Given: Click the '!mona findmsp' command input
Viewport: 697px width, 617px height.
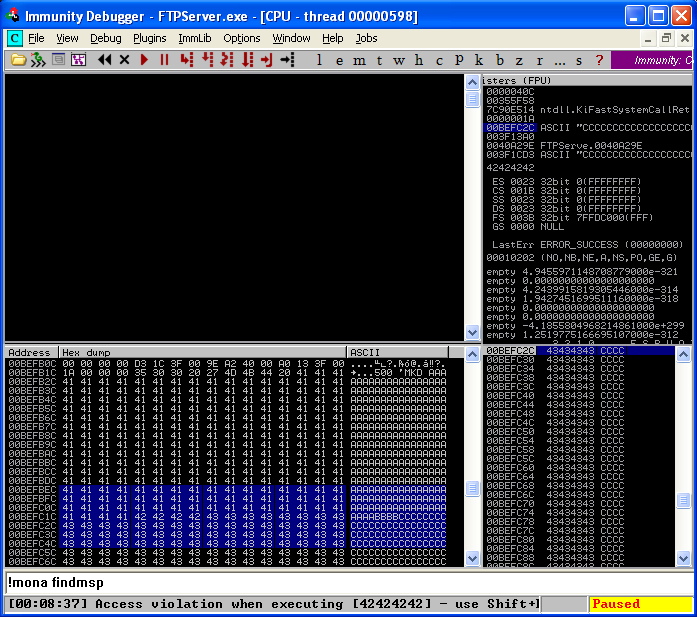Looking at the screenshot, I should click(x=348, y=582).
